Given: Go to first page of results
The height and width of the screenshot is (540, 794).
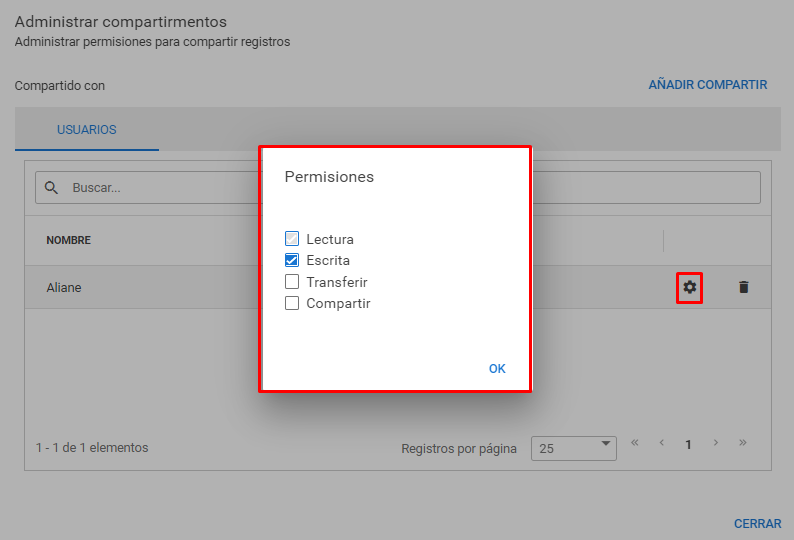Looking at the screenshot, I should tap(634, 443).
